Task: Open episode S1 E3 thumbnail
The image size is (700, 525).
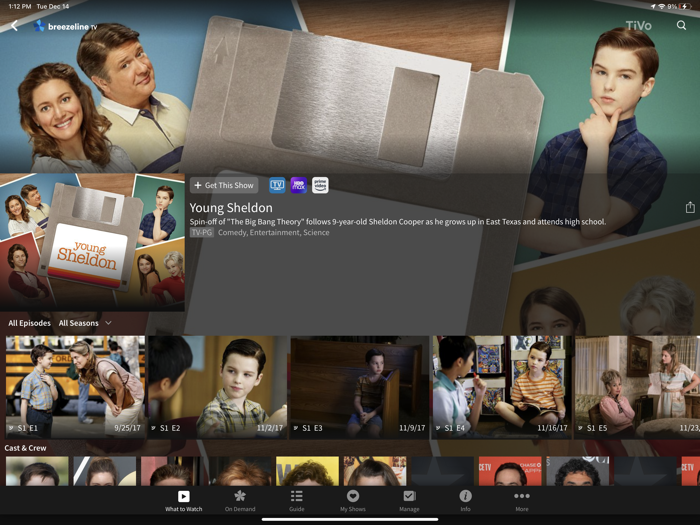Action: coord(360,387)
